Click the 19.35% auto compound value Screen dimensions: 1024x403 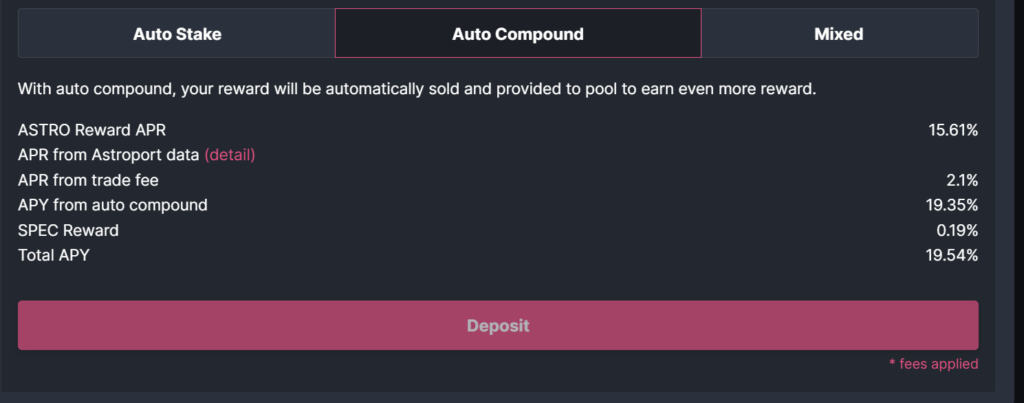coord(952,205)
